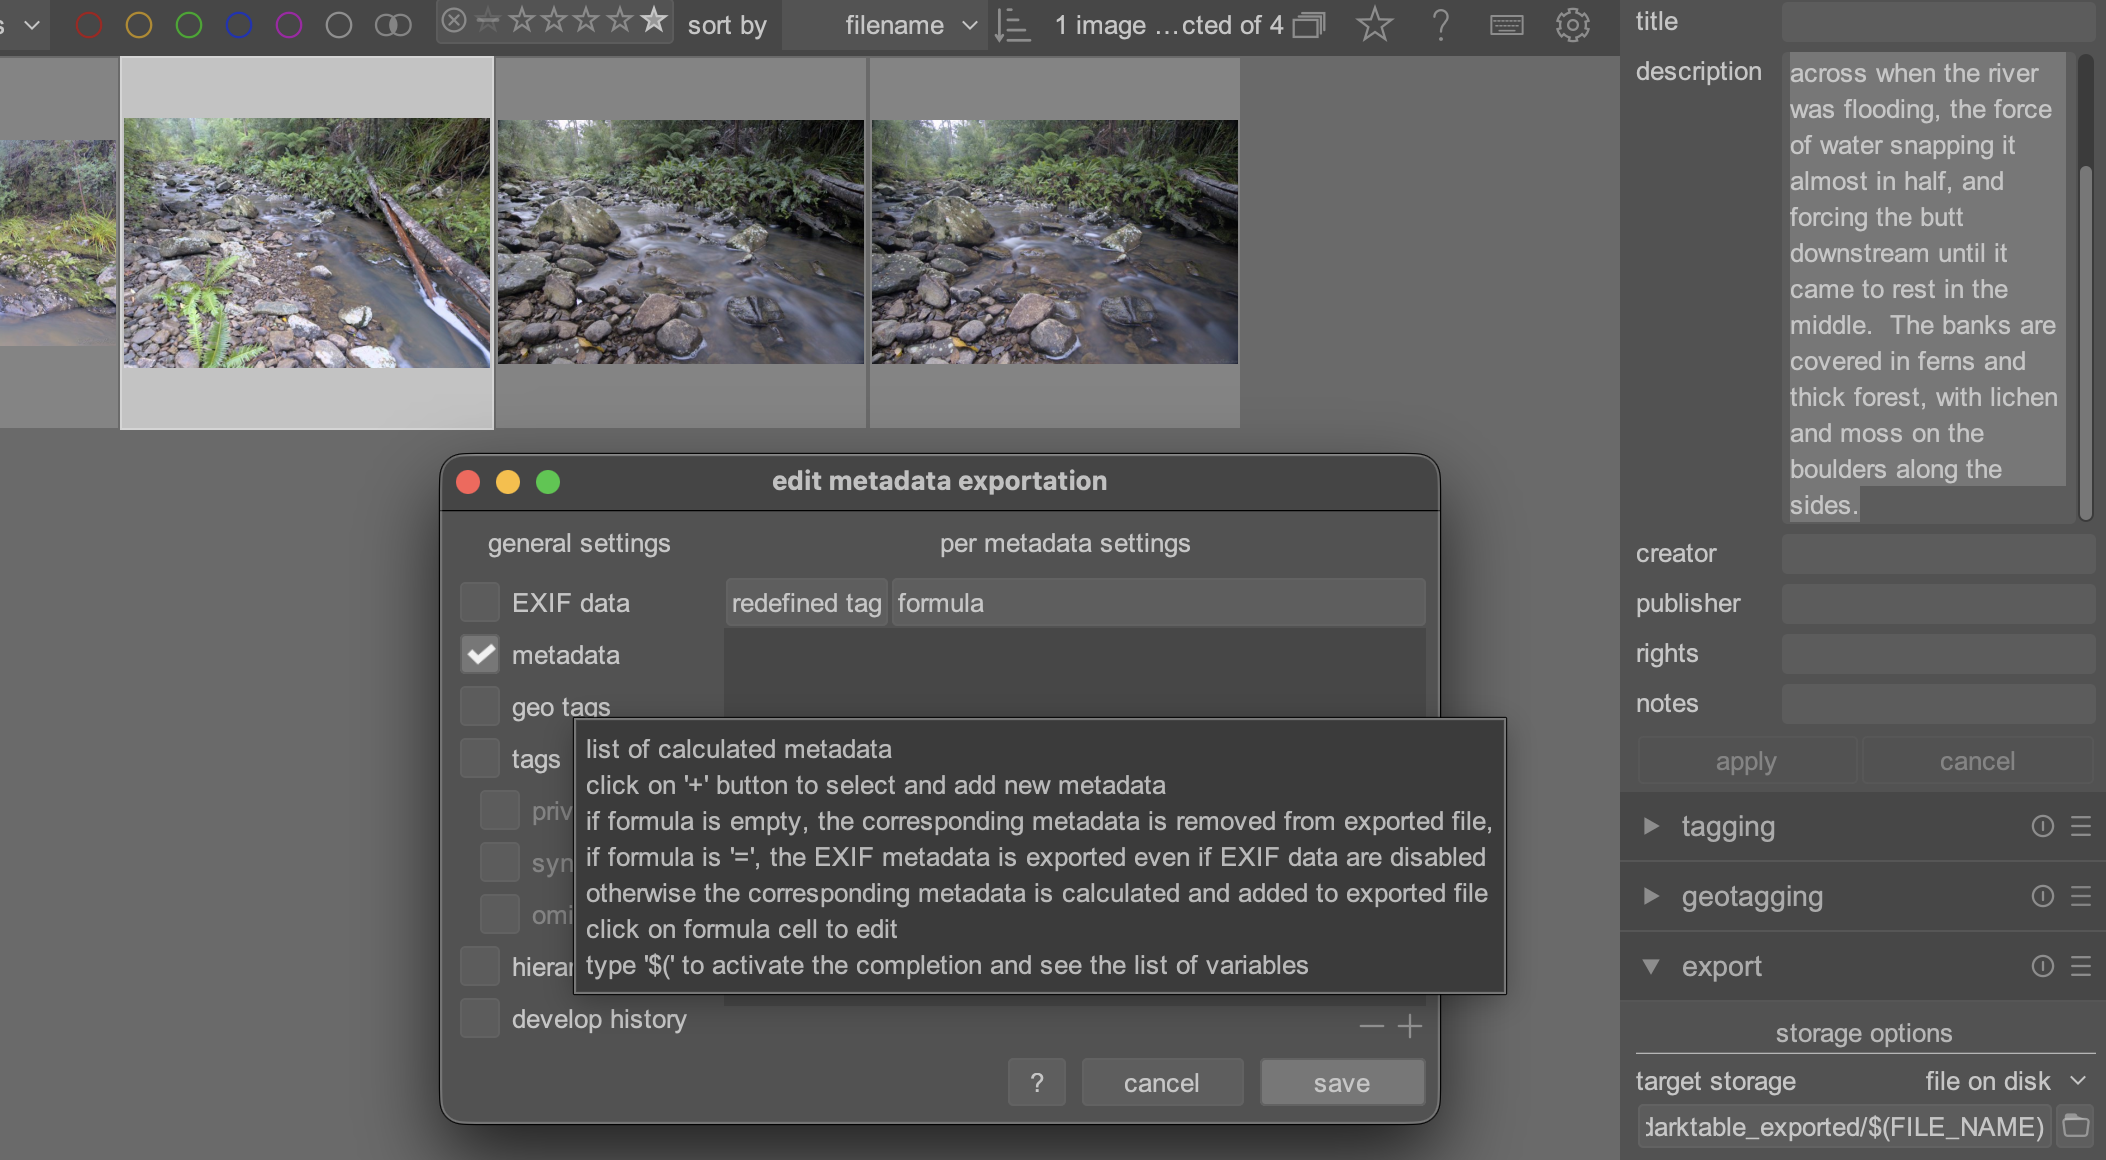Enable the EXIF data checkbox
The image size is (2106, 1160).
click(x=480, y=603)
